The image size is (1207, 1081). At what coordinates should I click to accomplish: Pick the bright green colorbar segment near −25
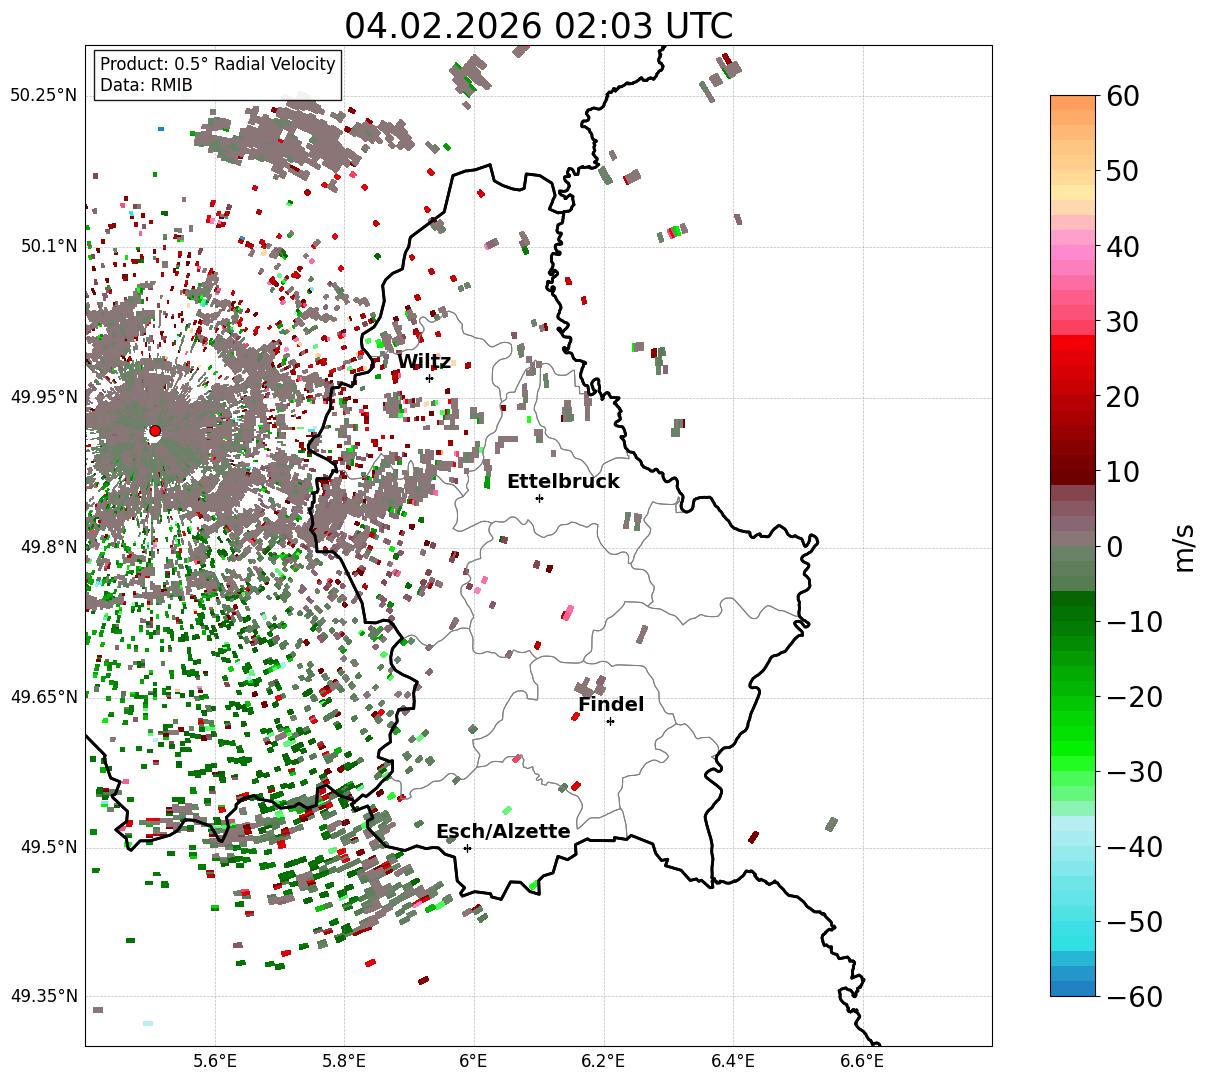(x=1073, y=734)
